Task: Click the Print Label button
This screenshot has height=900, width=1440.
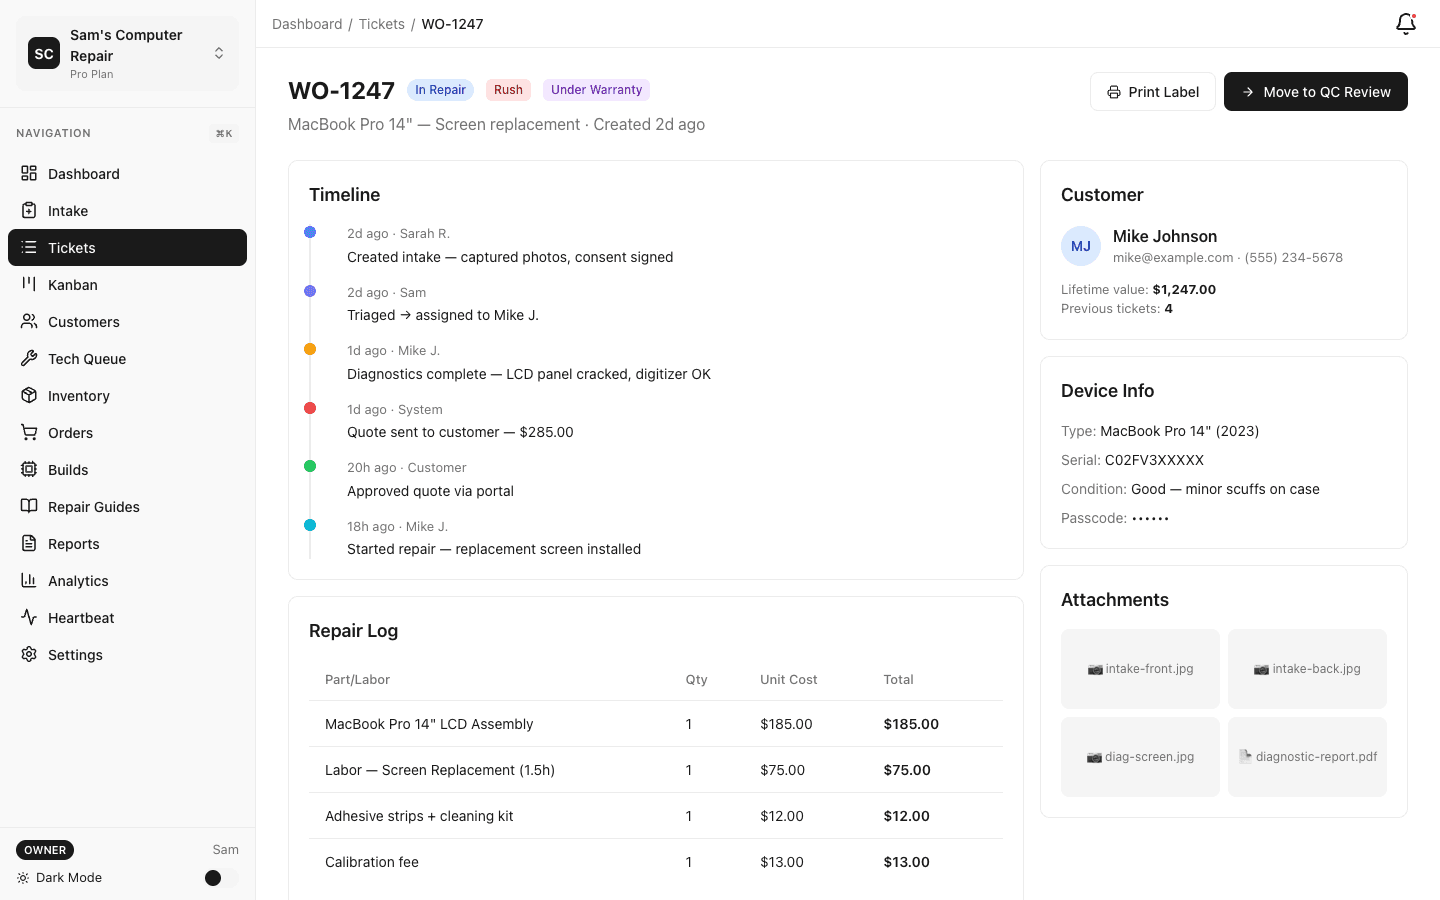Action: click(x=1152, y=91)
